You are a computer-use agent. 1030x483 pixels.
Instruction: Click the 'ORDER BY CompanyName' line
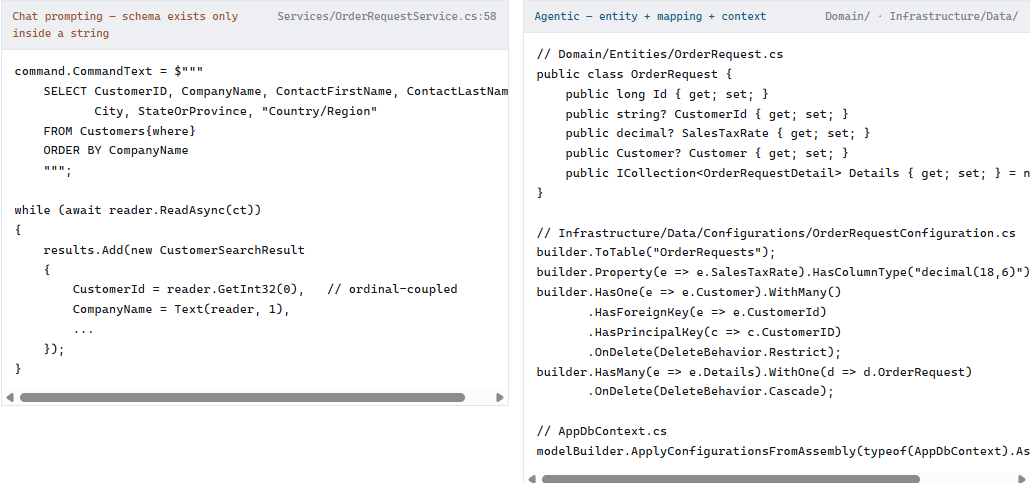(x=116, y=150)
